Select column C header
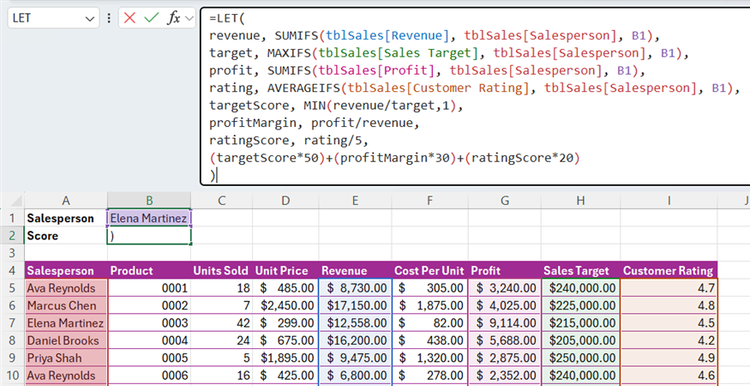The width and height of the screenshot is (750, 386). 221,200
